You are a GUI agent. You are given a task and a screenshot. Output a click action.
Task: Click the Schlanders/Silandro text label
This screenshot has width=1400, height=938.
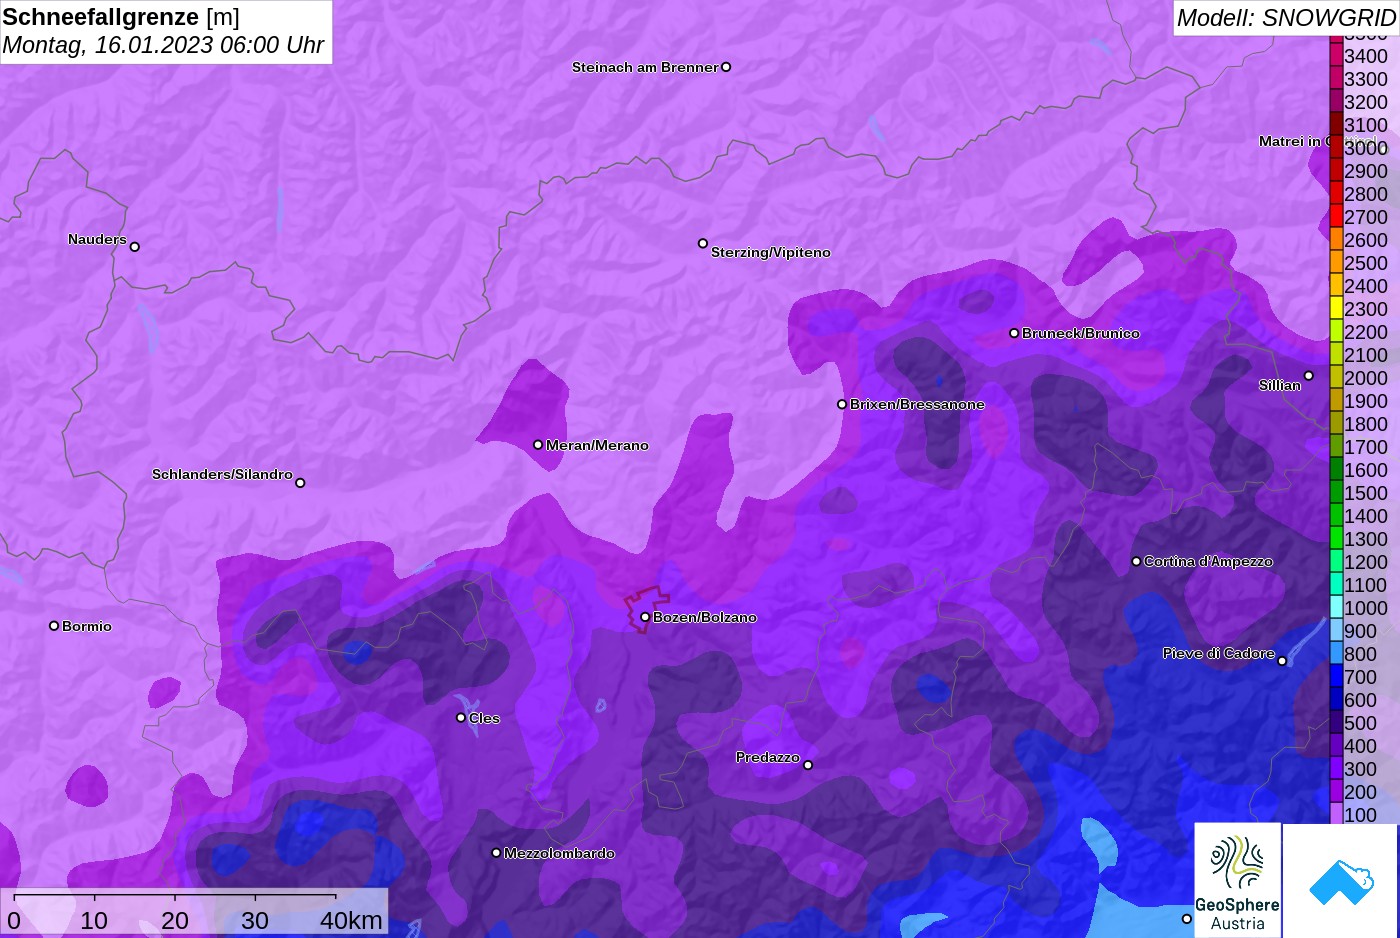(x=222, y=474)
